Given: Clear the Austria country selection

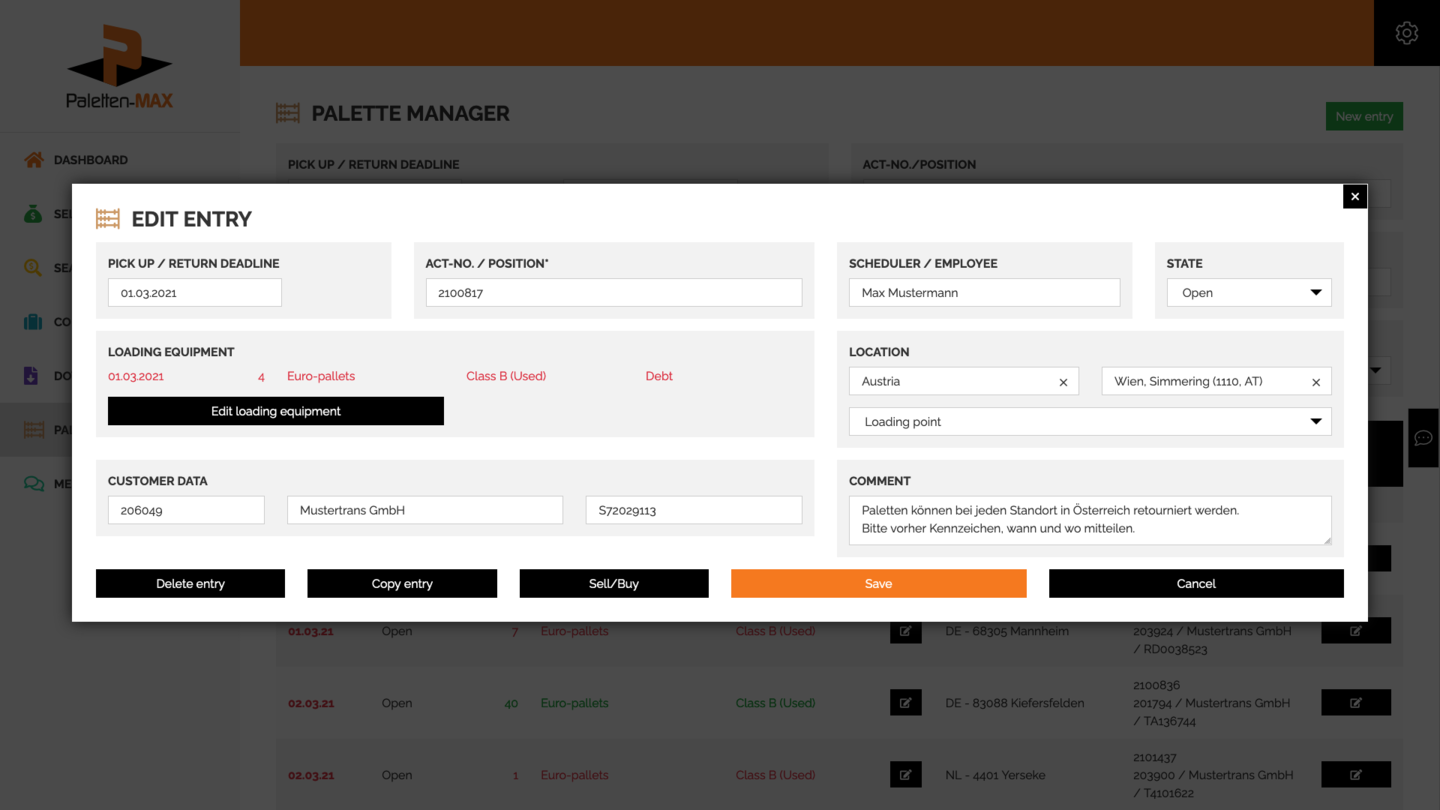Looking at the screenshot, I should pos(1063,382).
